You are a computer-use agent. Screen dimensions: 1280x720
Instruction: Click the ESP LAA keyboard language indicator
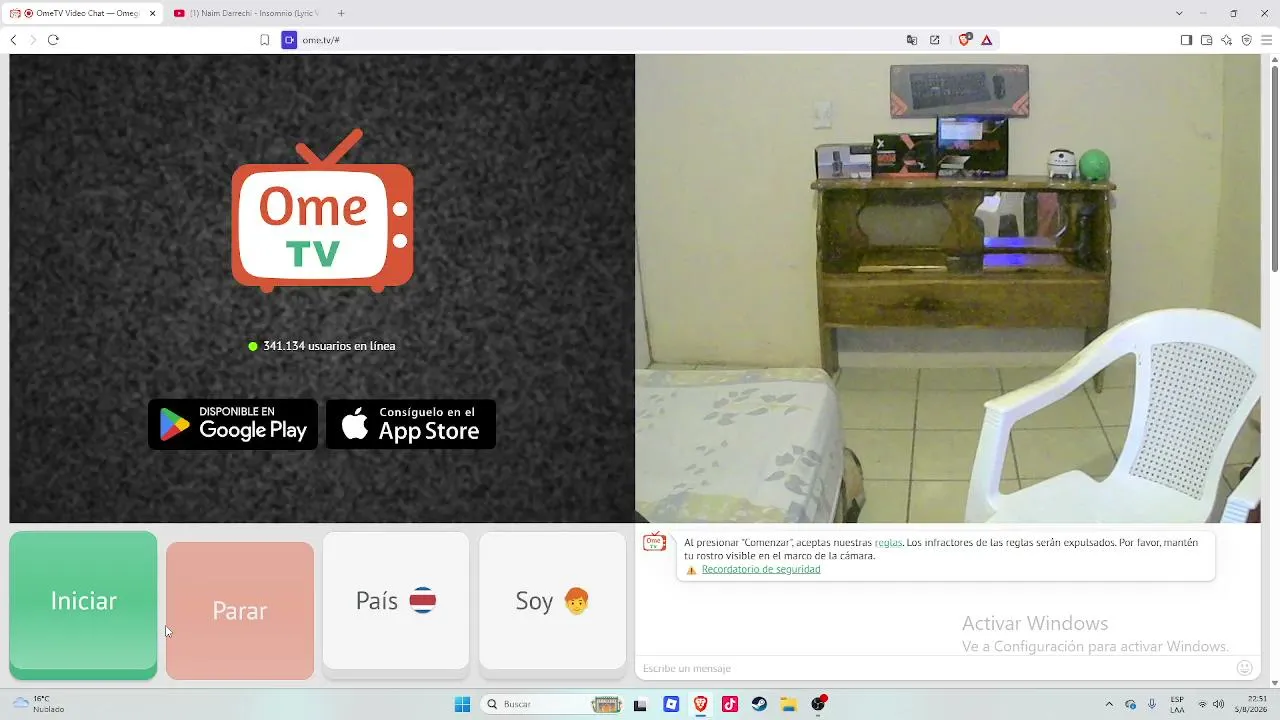tap(1177, 704)
